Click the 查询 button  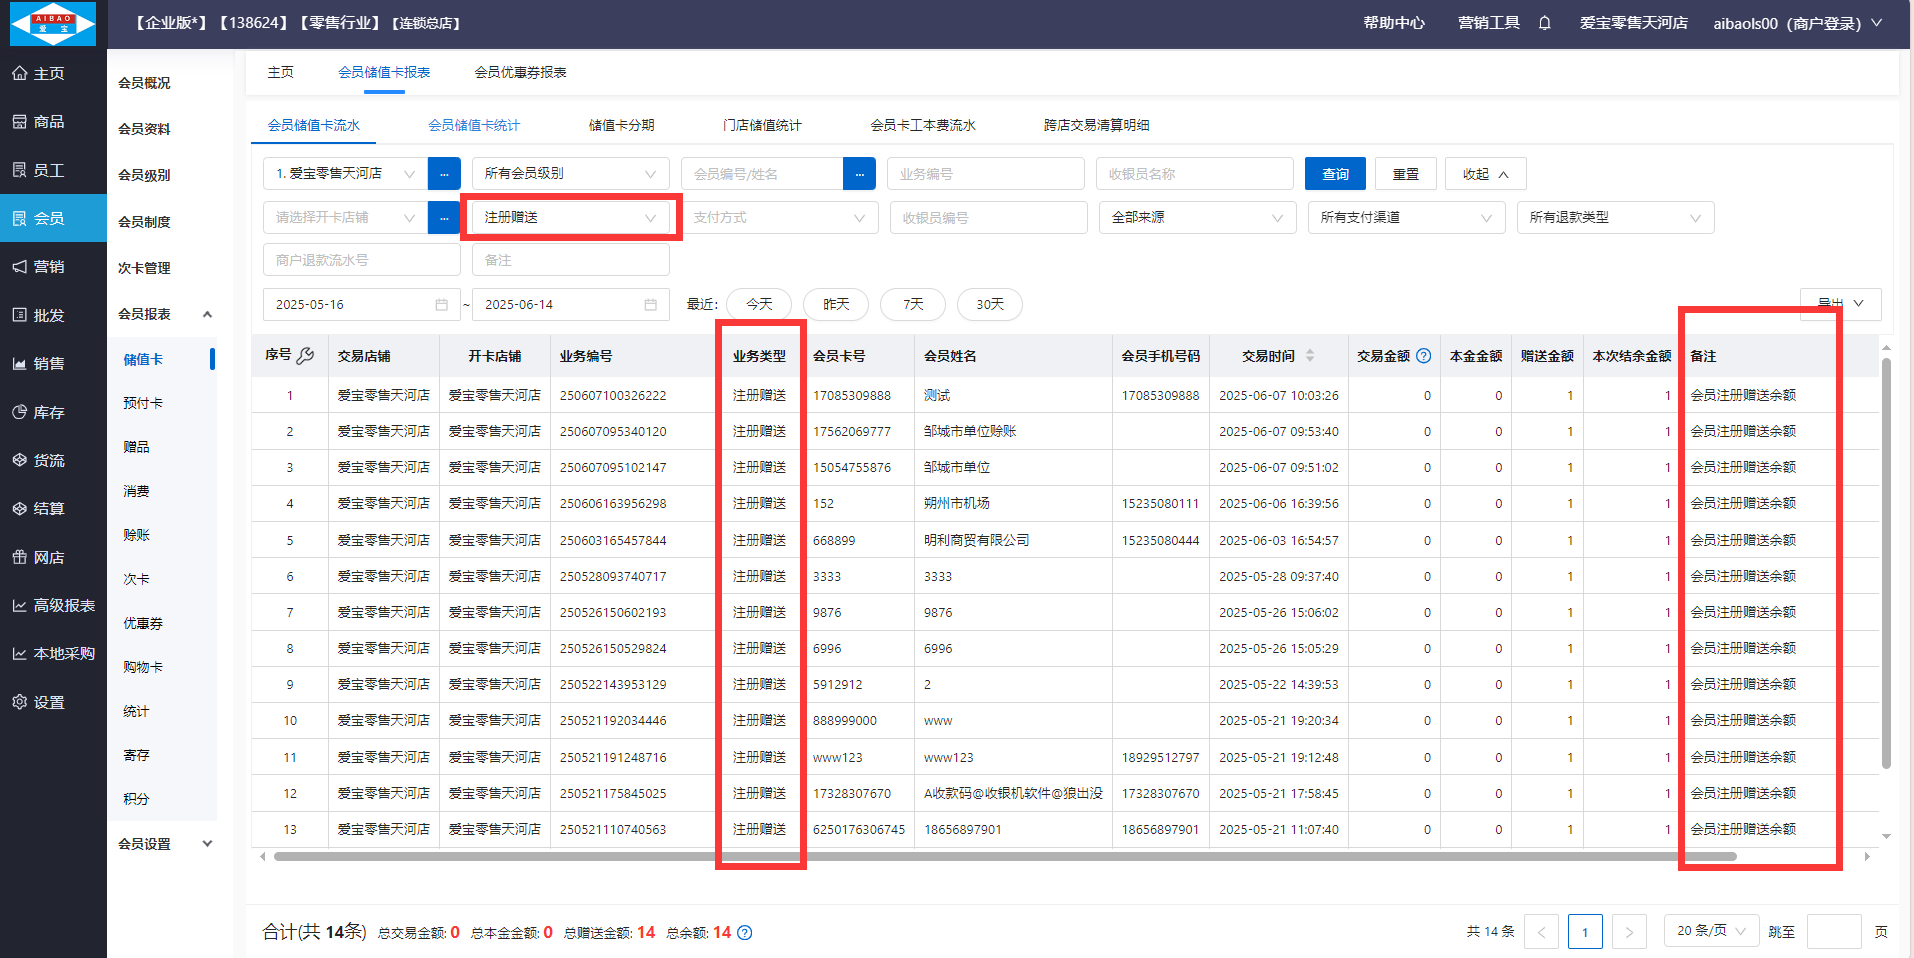pyautogui.click(x=1335, y=174)
